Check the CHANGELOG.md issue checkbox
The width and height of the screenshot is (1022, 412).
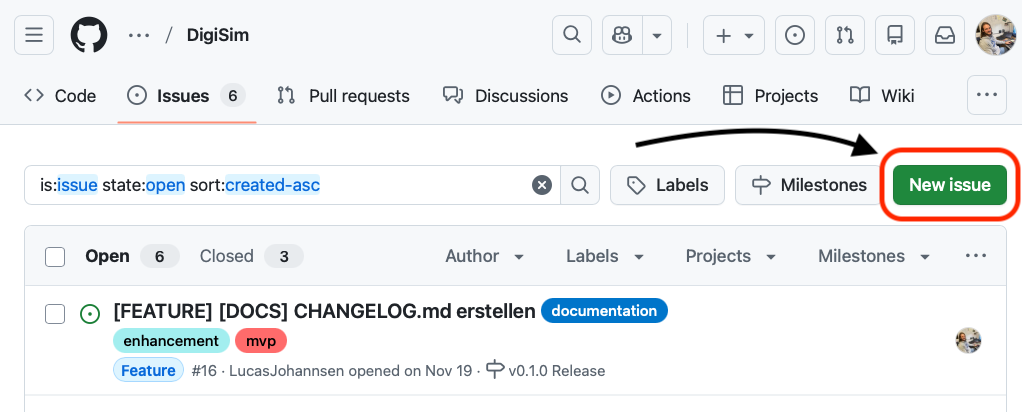coord(55,314)
